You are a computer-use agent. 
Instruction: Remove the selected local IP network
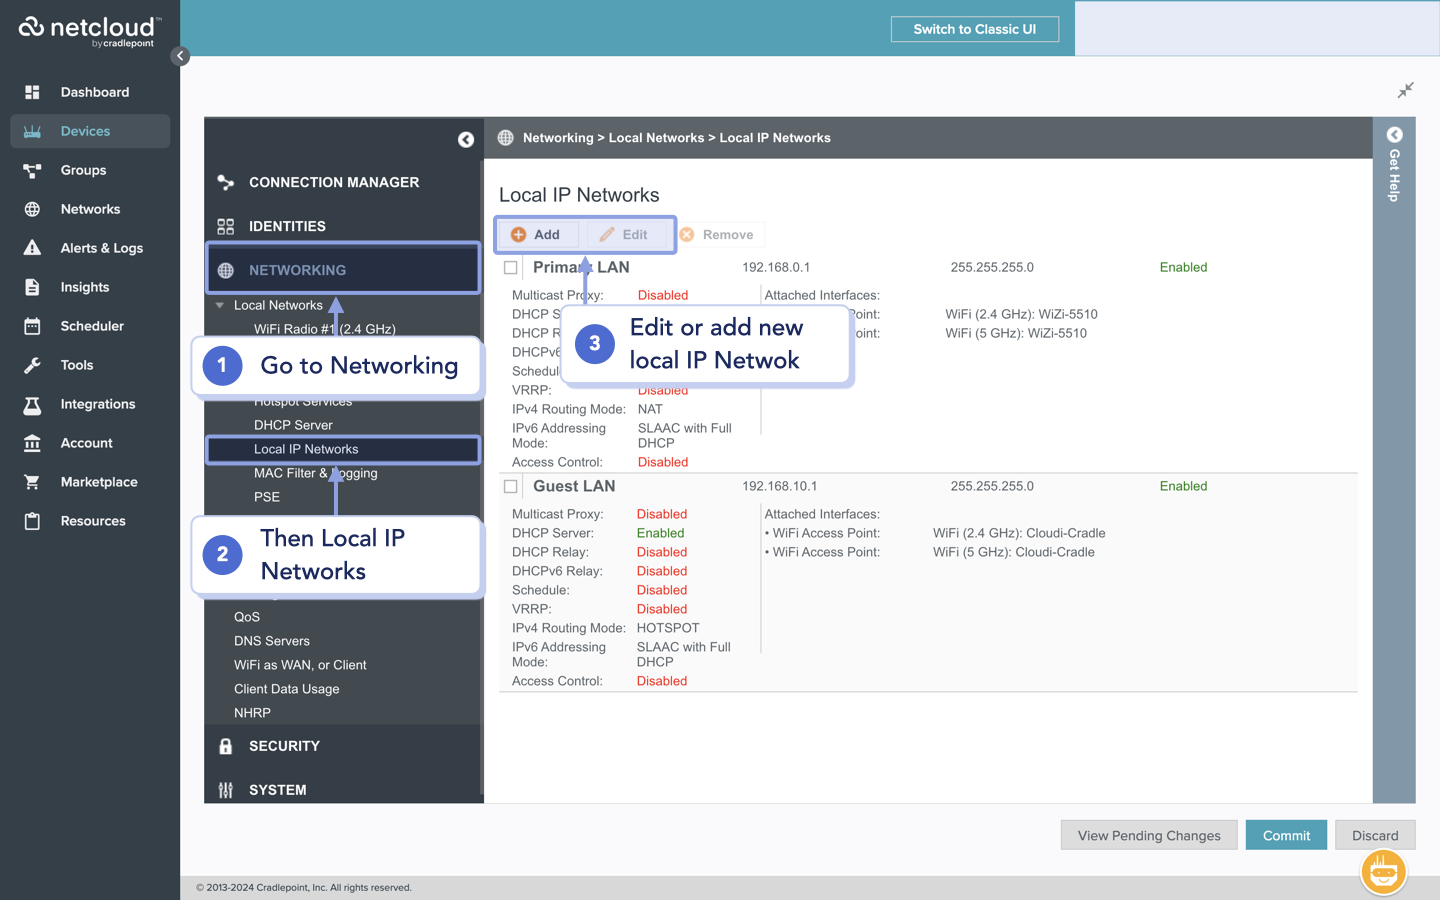[x=720, y=234]
